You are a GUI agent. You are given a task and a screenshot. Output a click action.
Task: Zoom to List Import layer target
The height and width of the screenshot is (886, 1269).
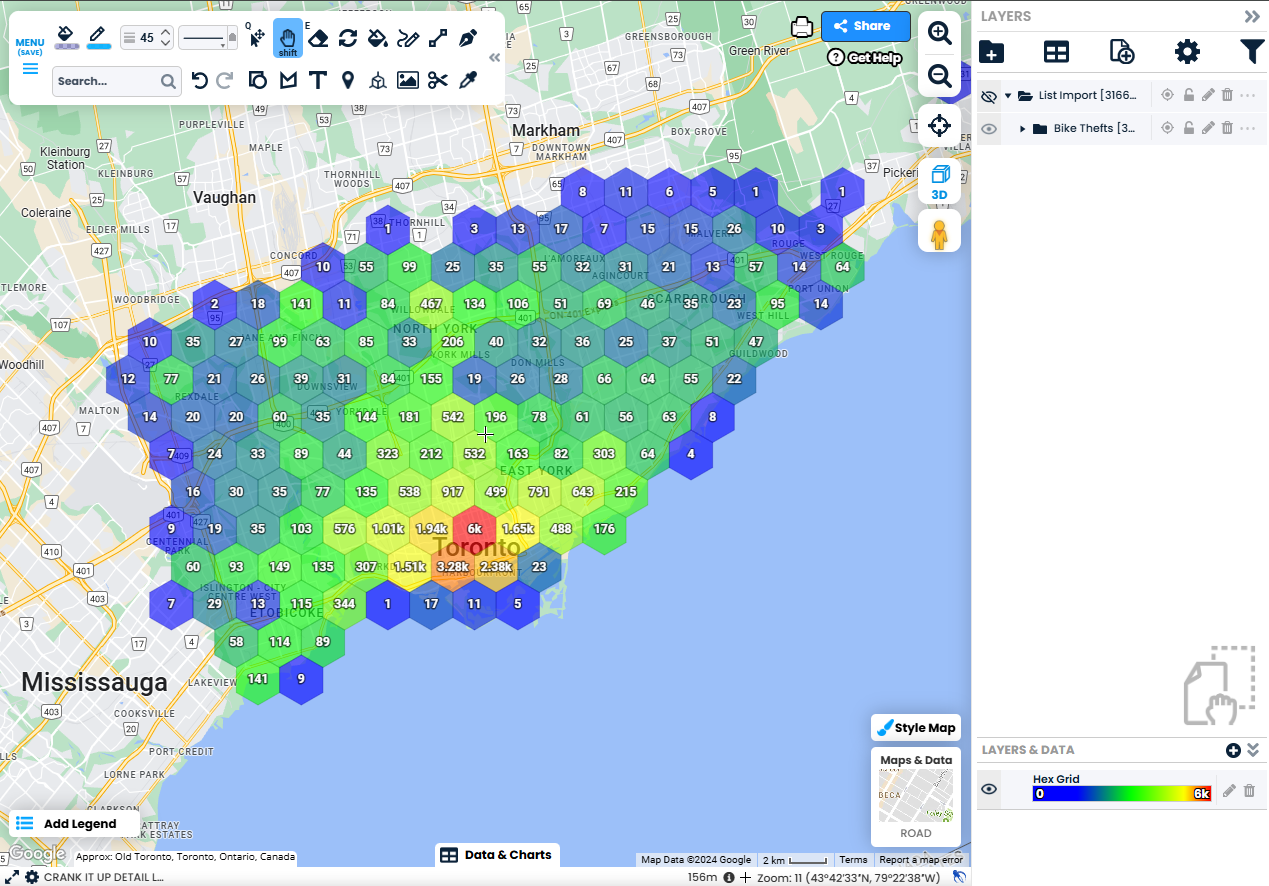tap(1167, 96)
